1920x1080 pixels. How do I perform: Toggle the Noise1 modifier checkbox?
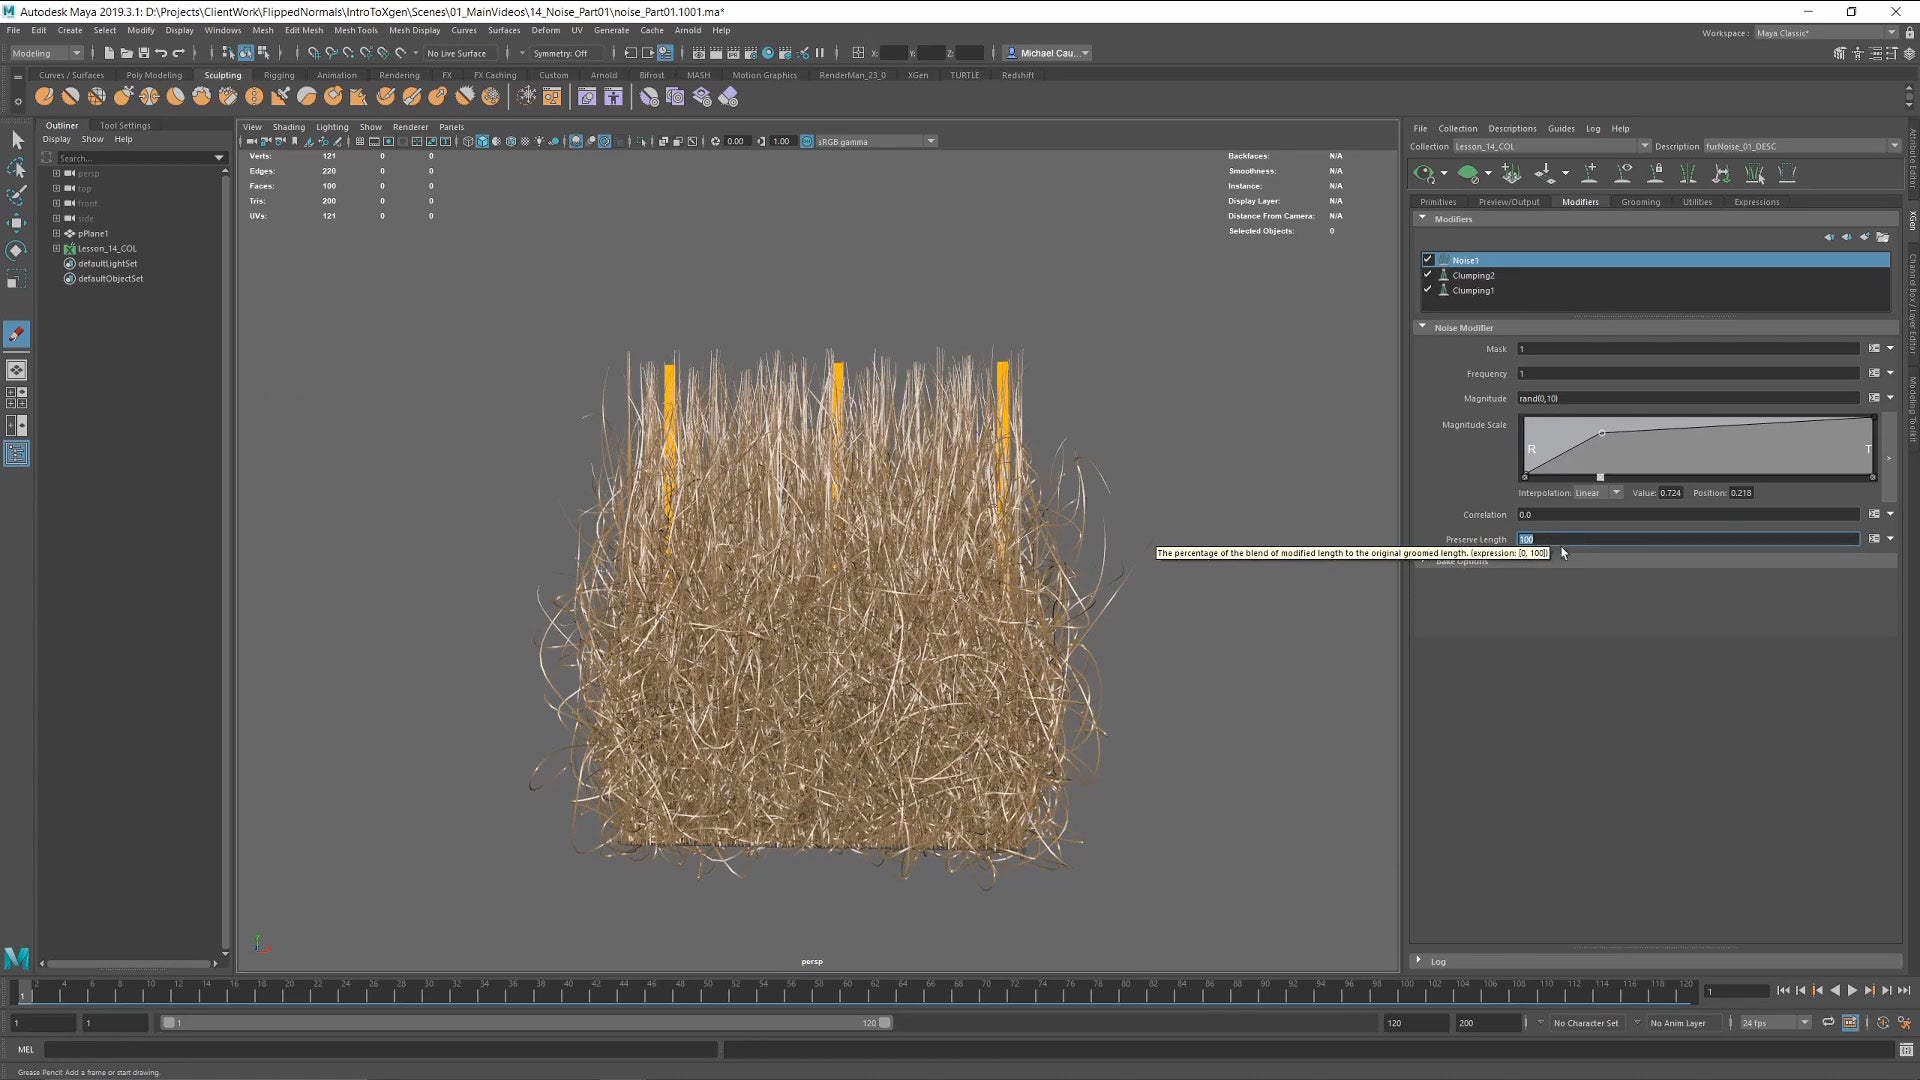click(x=1428, y=260)
